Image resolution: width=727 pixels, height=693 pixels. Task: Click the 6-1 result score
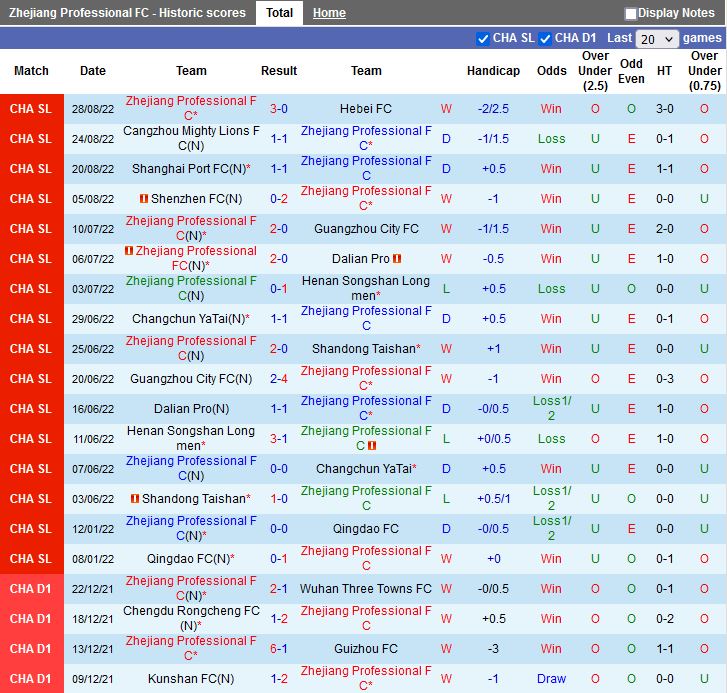click(x=279, y=649)
